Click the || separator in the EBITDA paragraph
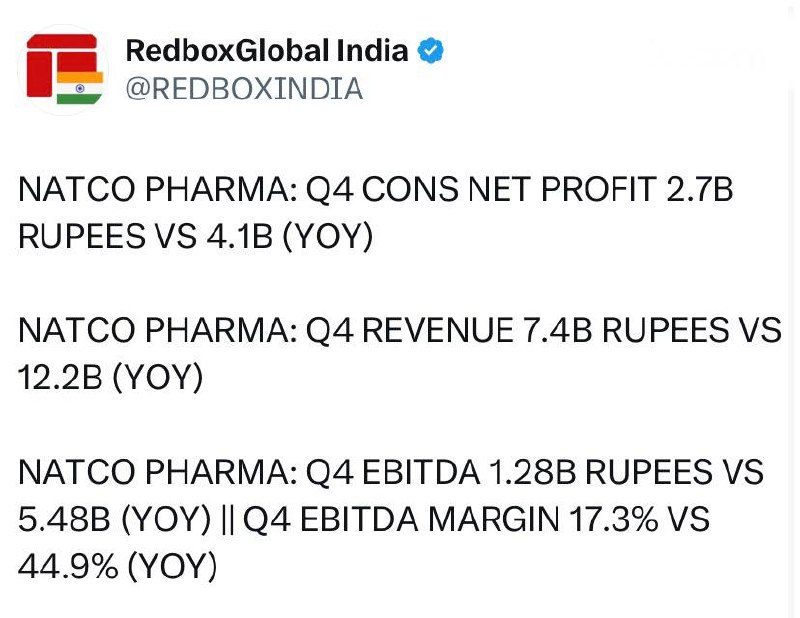The image size is (800, 618). 228,520
